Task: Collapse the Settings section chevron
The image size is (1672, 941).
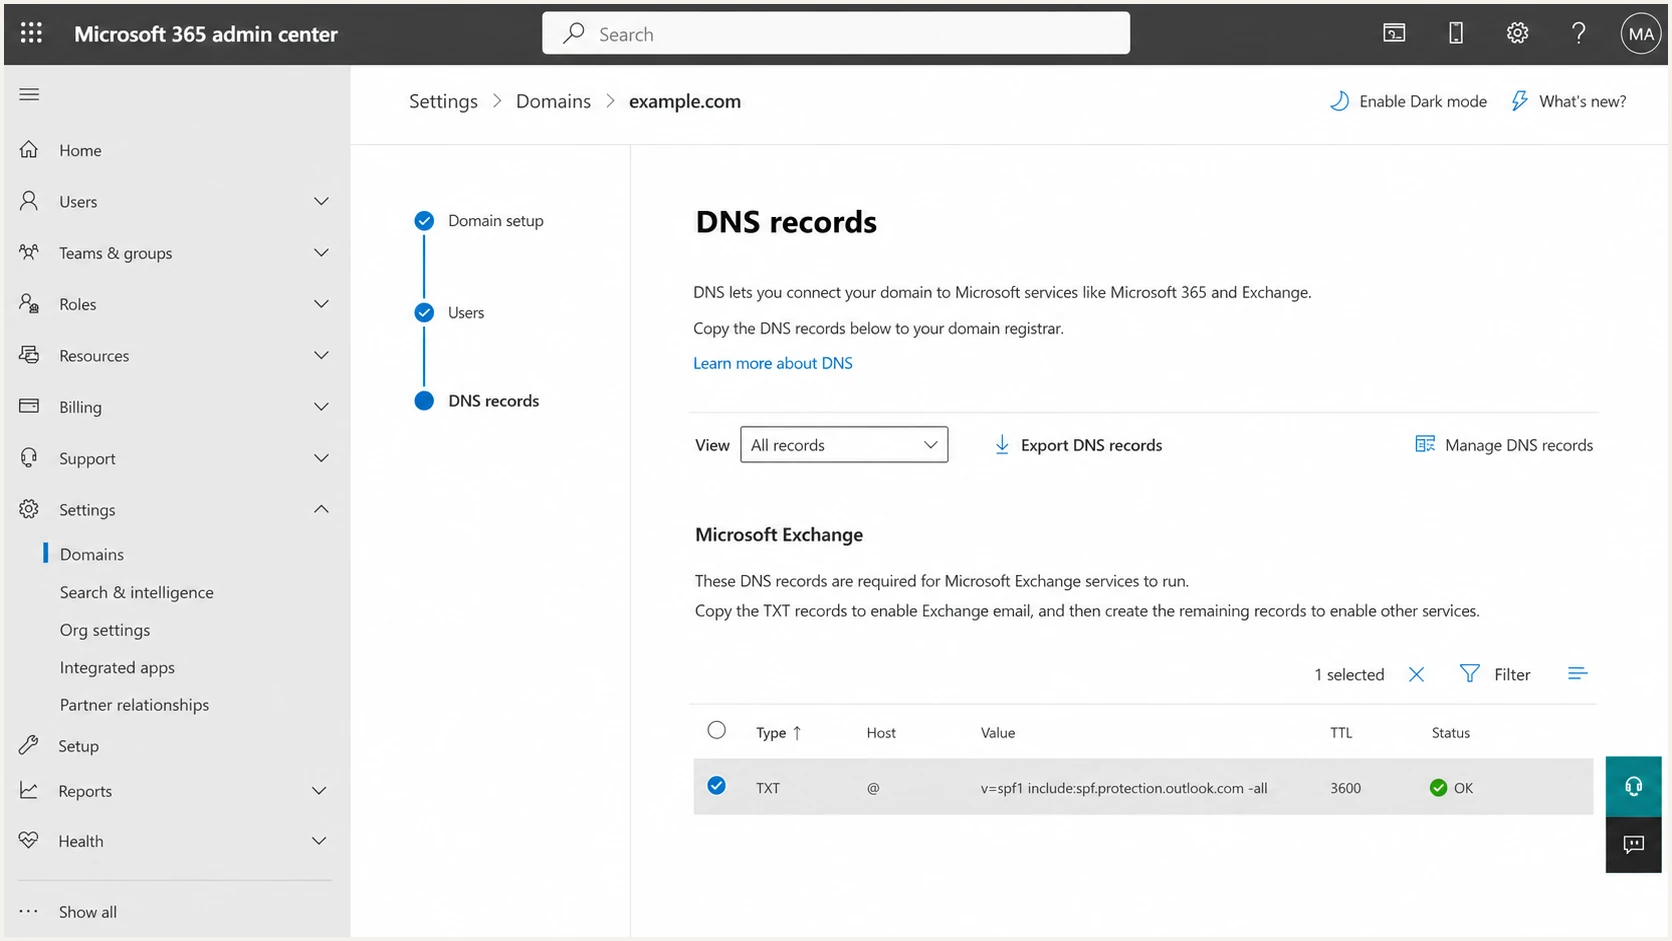Action: click(x=321, y=509)
